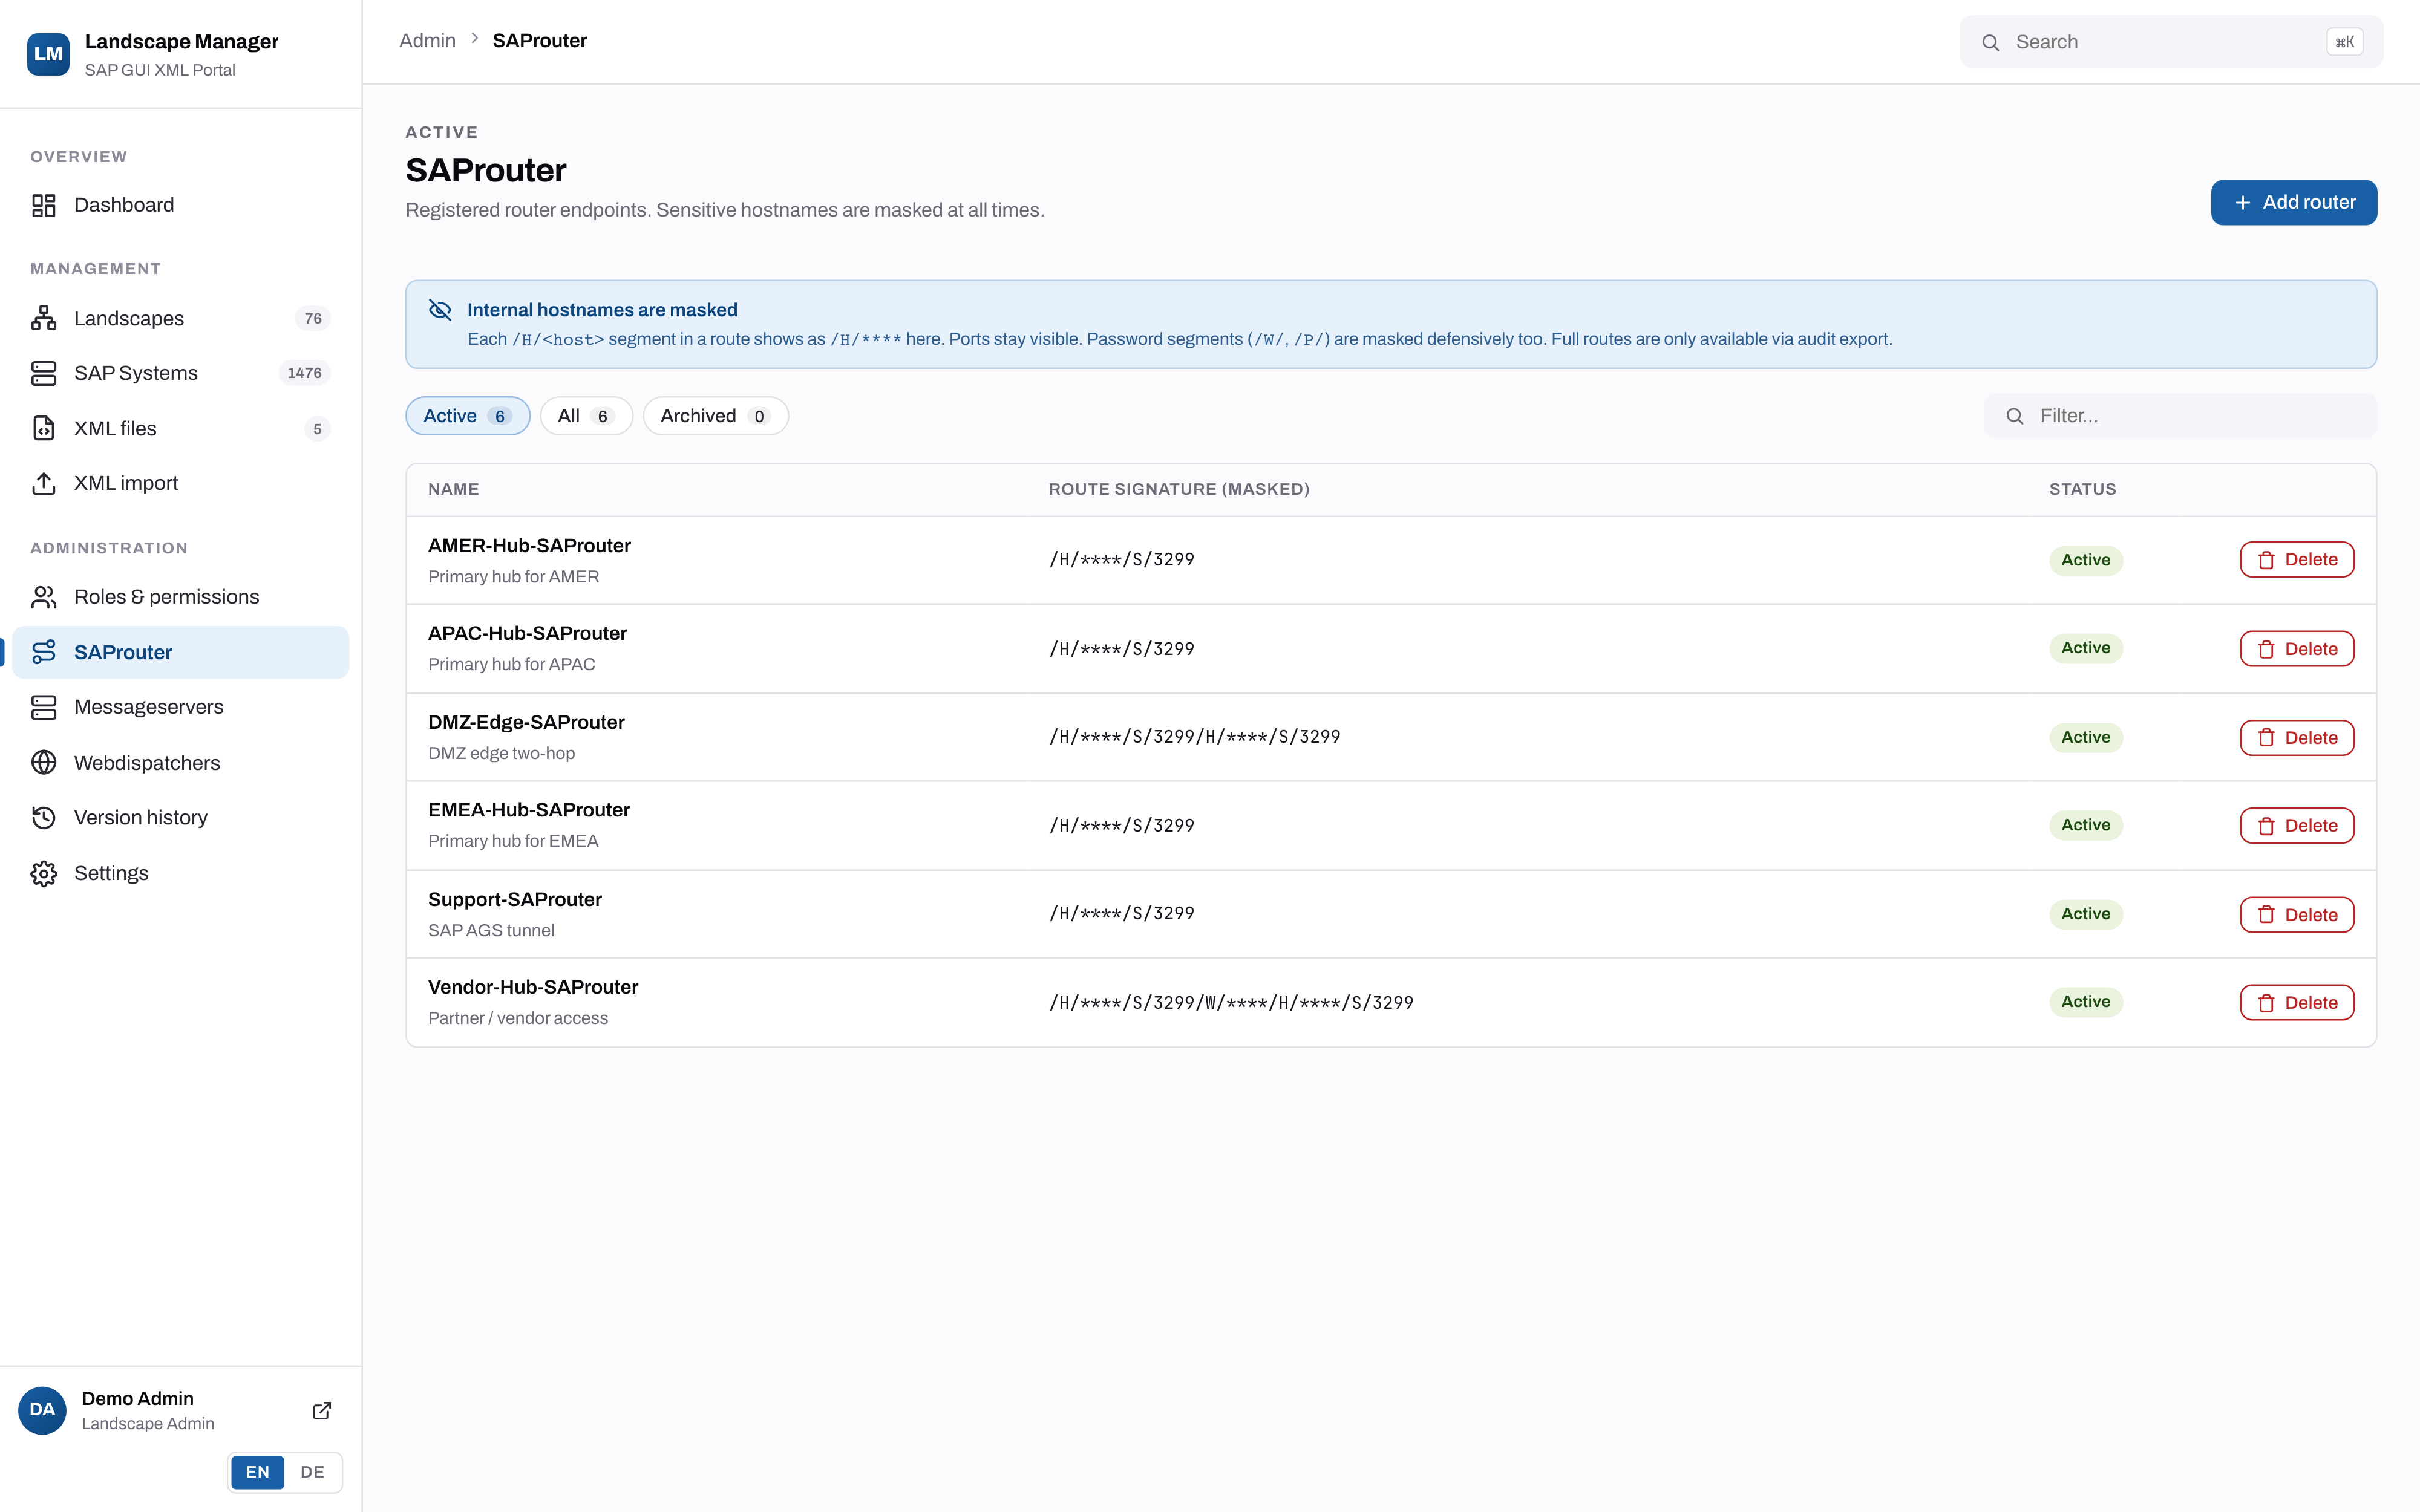Click the SAProuter route icon in sidebar
Screen dimensions: 2420x1512
click(x=44, y=652)
